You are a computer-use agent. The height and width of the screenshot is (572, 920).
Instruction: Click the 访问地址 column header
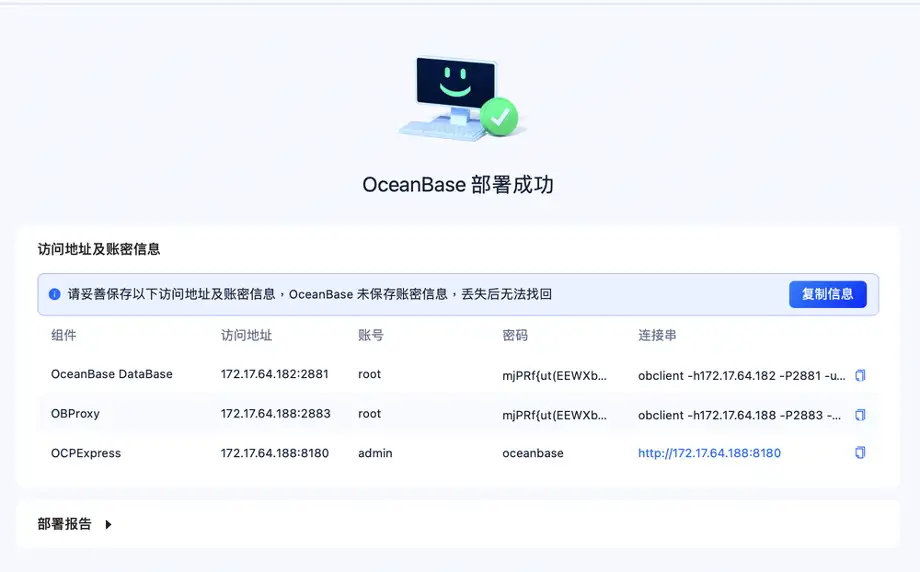click(246, 335)
